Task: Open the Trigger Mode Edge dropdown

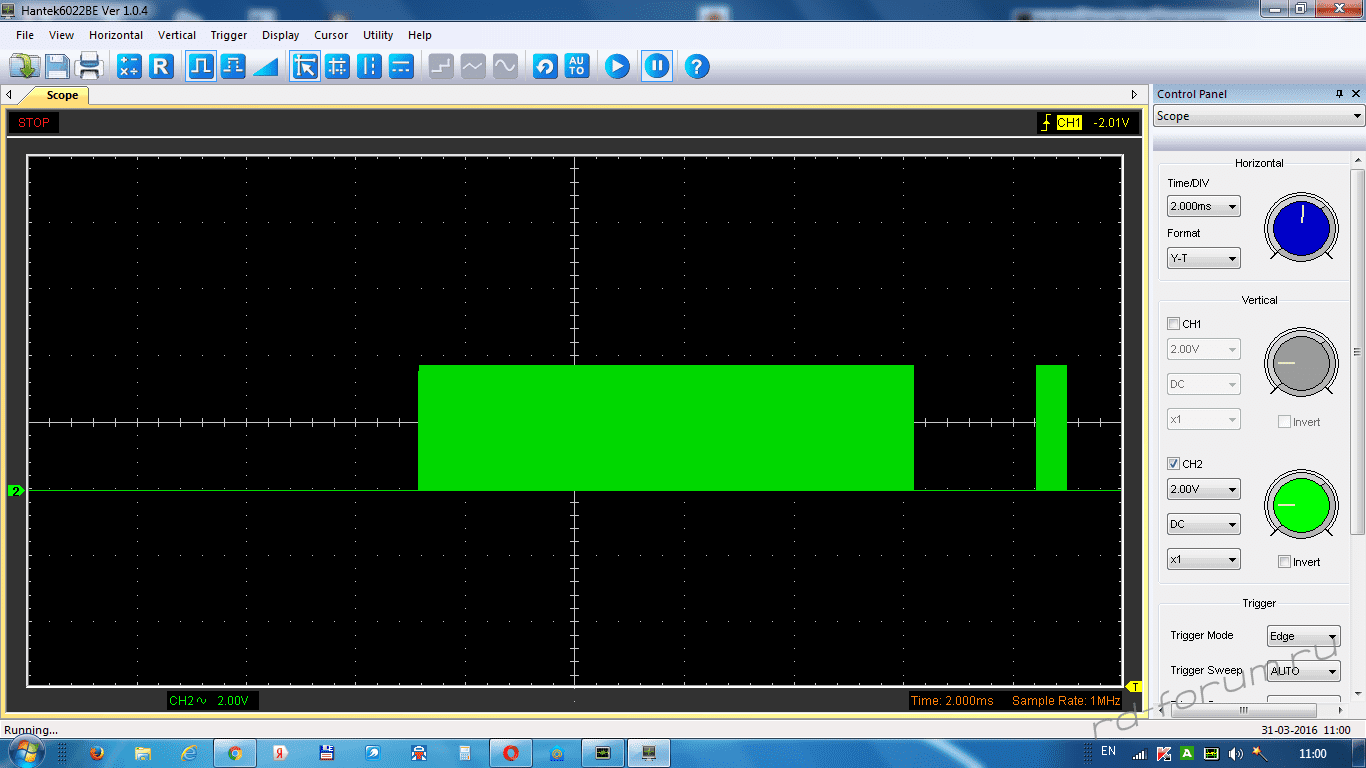Action: pos(1303,637)
